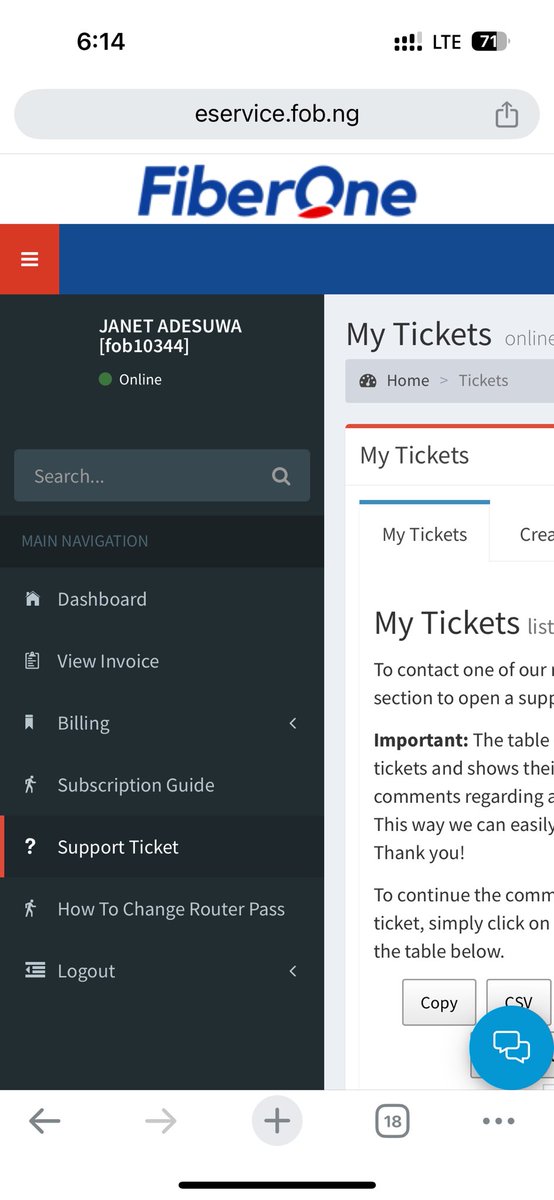Open the tab switcher showing 18
Screen dimensions: 554x1200
[392, 1121]
